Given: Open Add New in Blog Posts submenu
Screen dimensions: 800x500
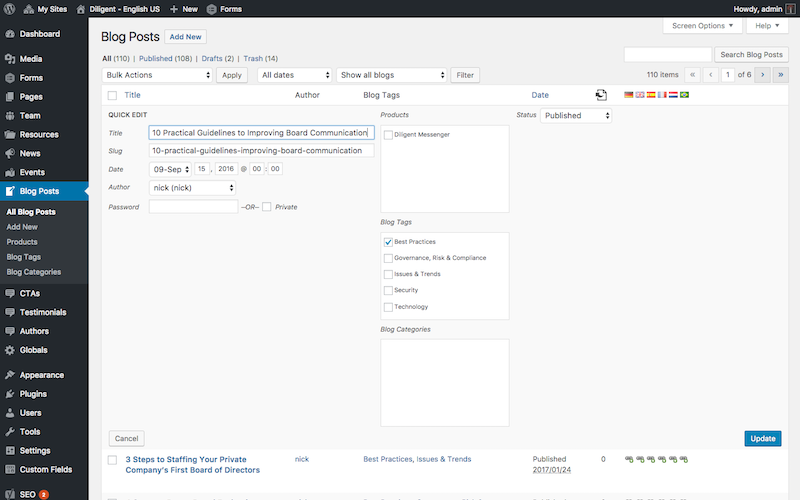Looking at the screenshot, I should click(22, 227).
